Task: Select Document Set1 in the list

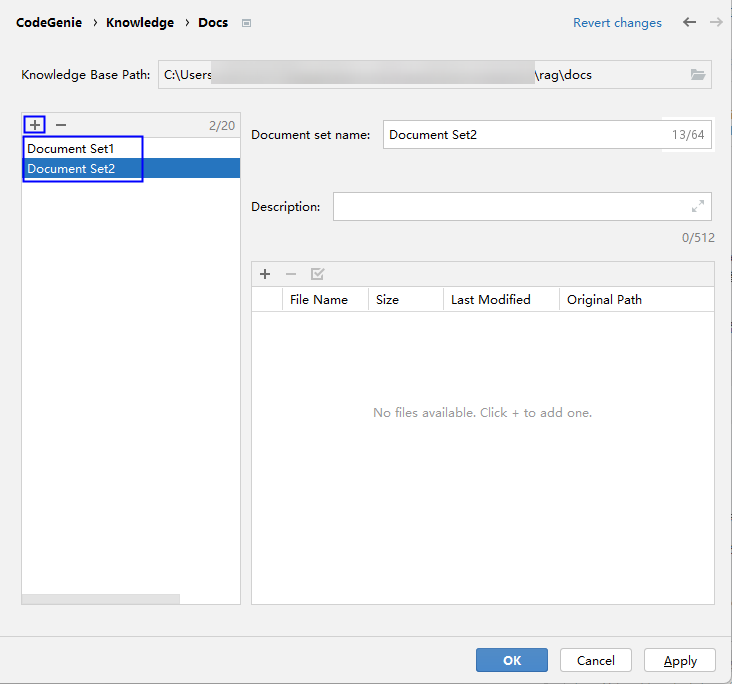Action: click(x=71, y=149)
